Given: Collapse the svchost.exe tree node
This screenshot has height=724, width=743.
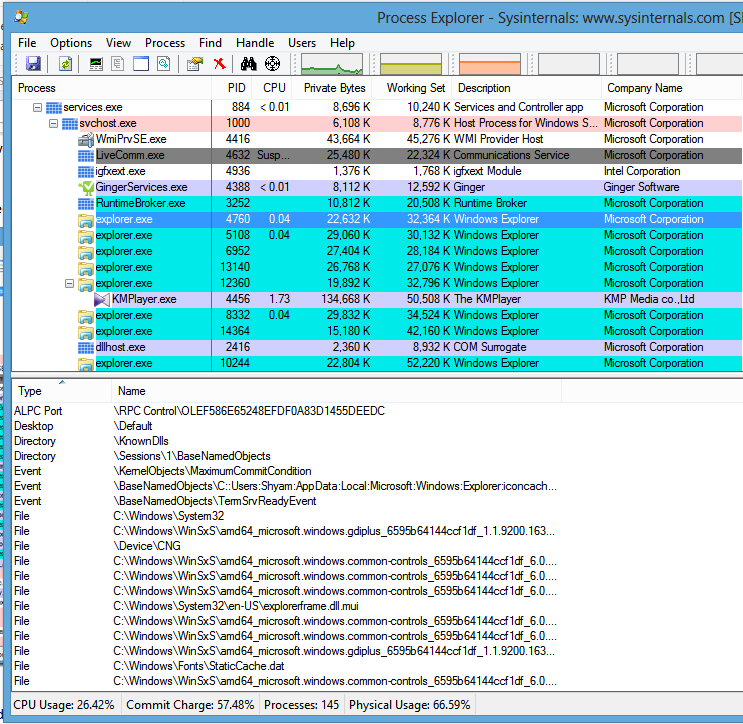Looking at the screenshot, I should tap(54, 123).
